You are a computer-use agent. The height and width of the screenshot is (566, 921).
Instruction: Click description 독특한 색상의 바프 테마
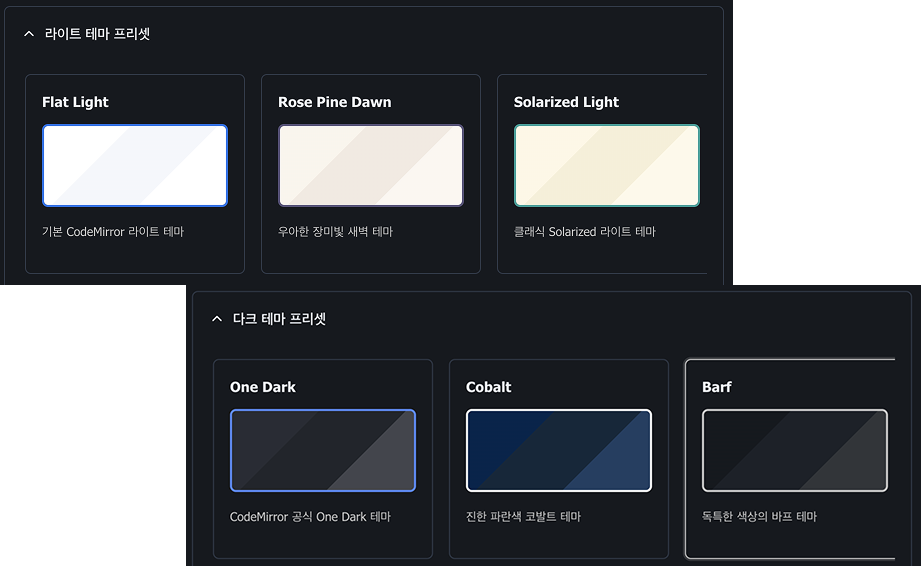[759, 517]
